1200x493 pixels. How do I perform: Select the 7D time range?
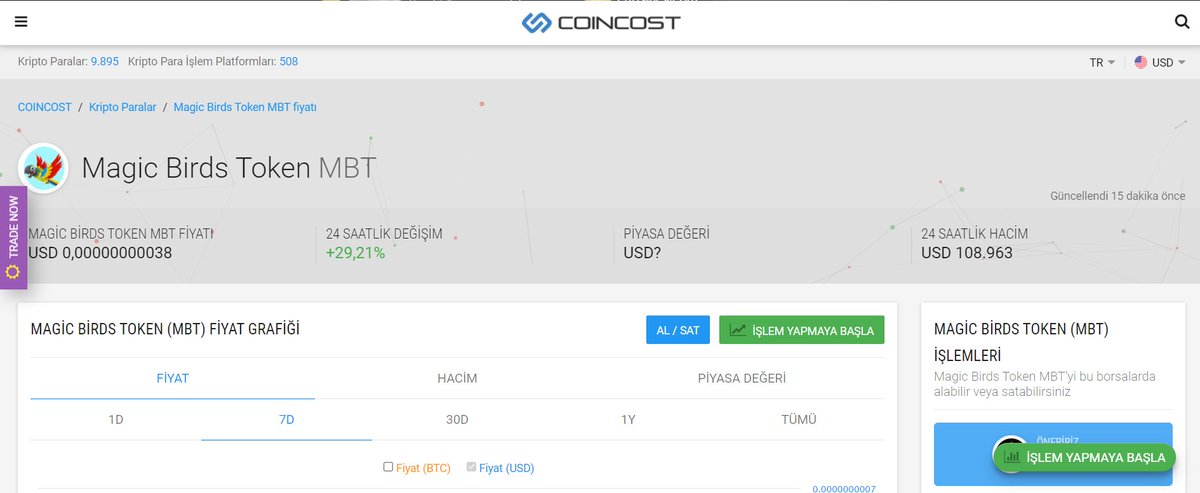tap(287, 420)
